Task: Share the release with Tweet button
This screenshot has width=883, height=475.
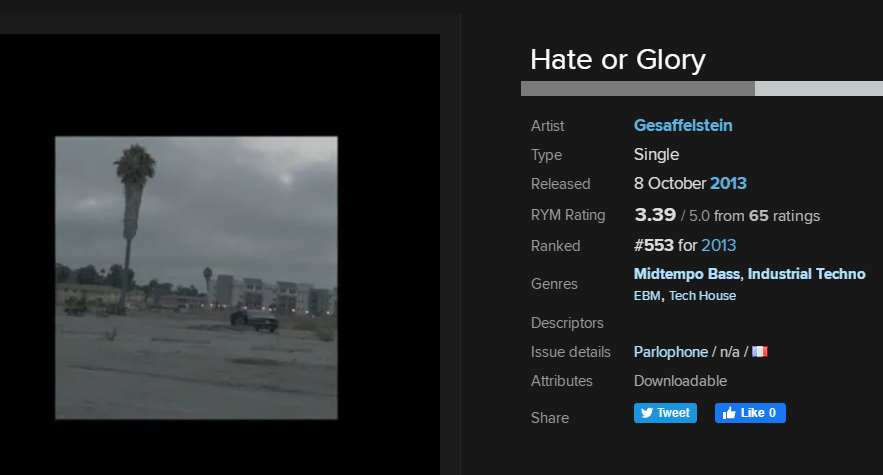Action: (665, 413)
